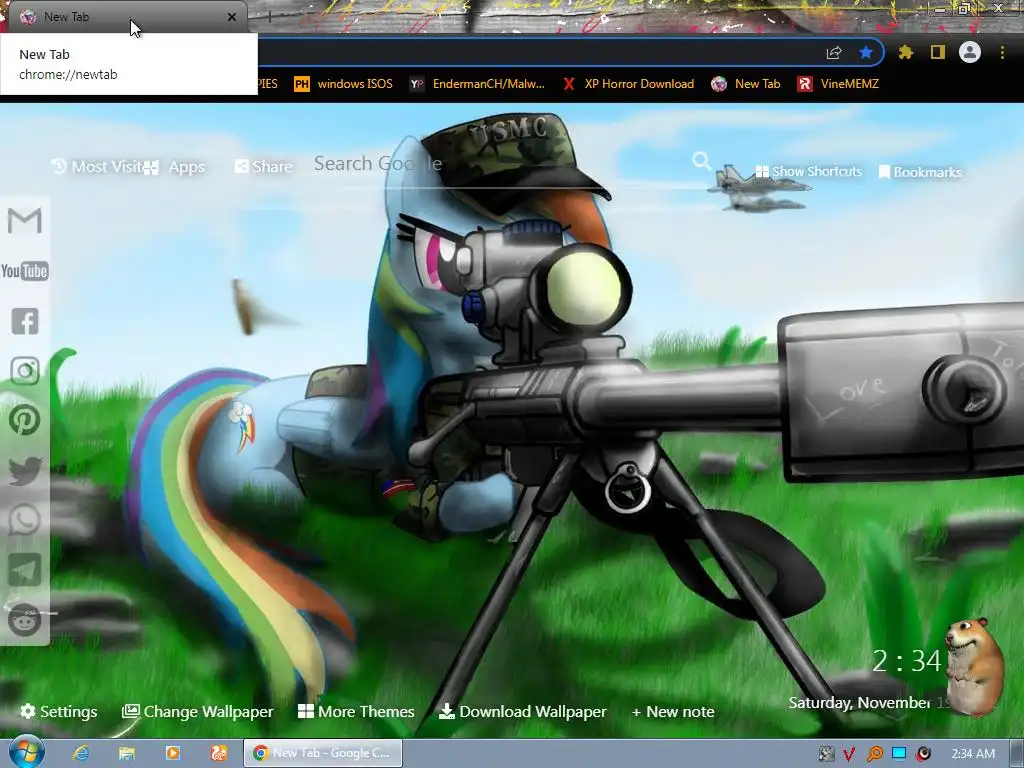Open the taskbar clock showing 2:34 AM

click(972, 754)
